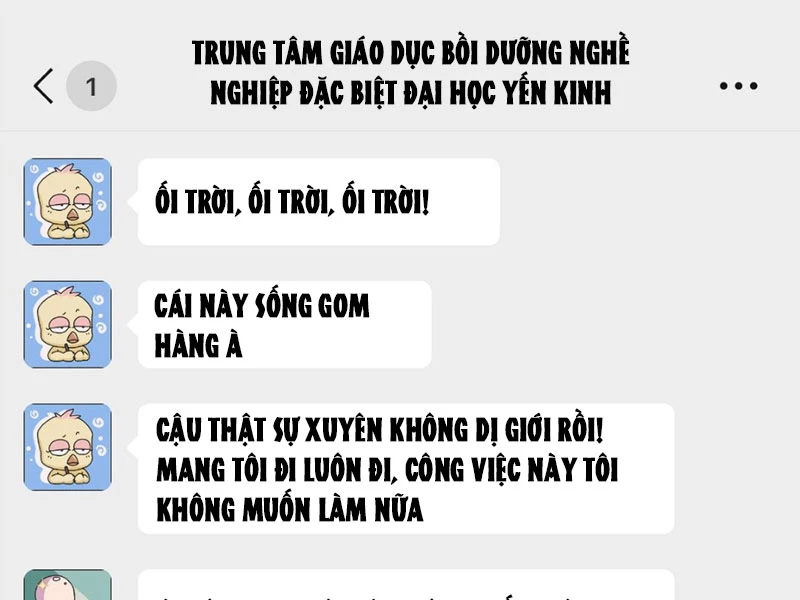This screenshot has height=600, width=800.
Task: Tap the empty chat background right of first message
Action: (648, 202)
